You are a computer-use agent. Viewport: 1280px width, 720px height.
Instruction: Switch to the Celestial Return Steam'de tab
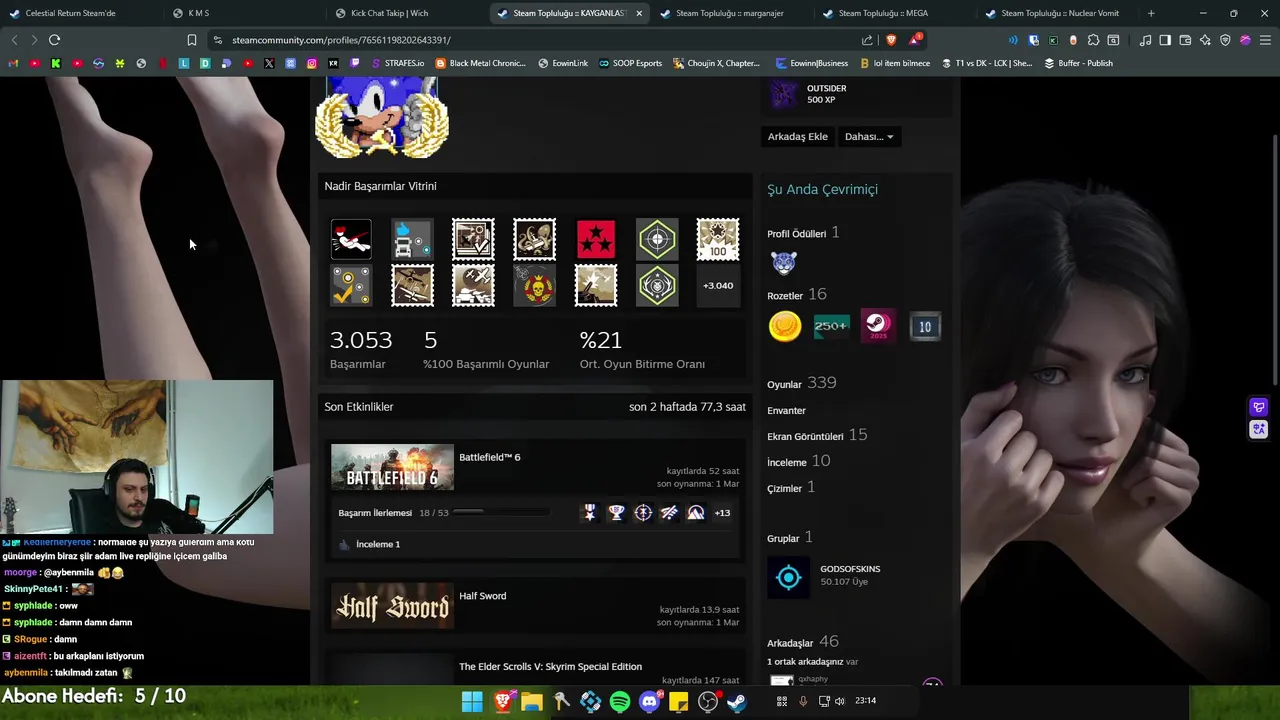click(x=71, y=13)
